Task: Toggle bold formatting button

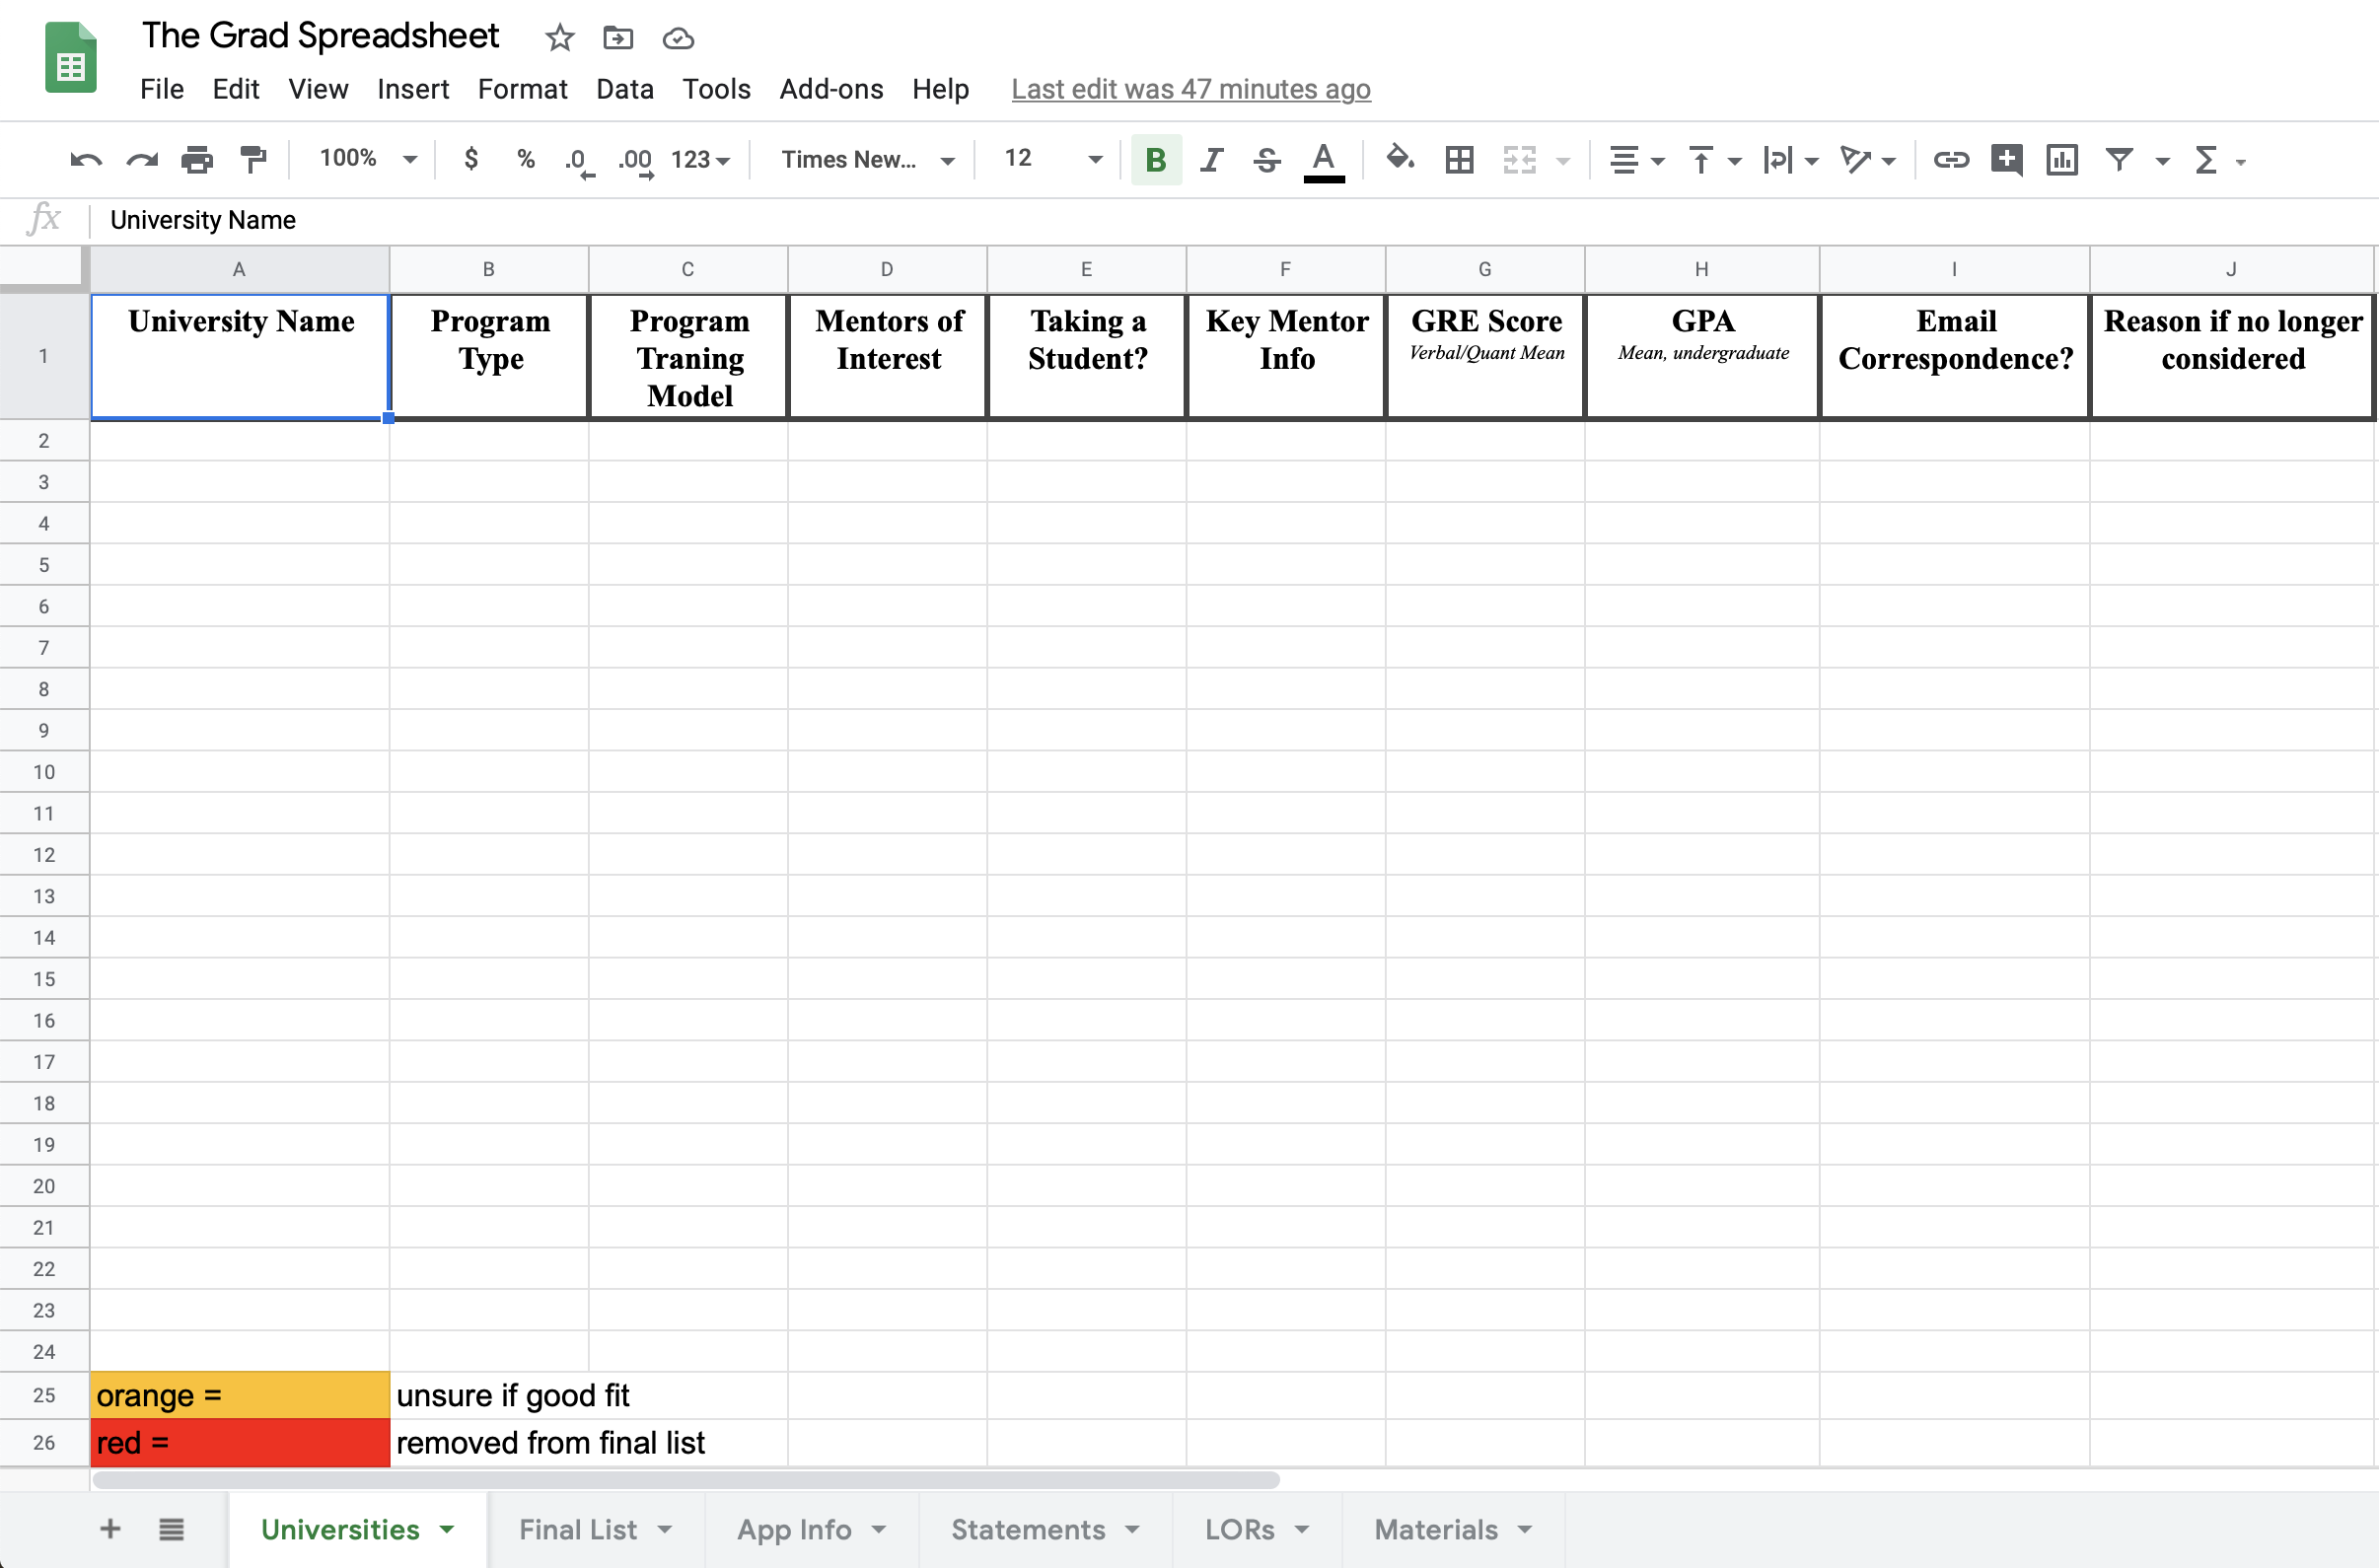Action: click(1156, 160)
